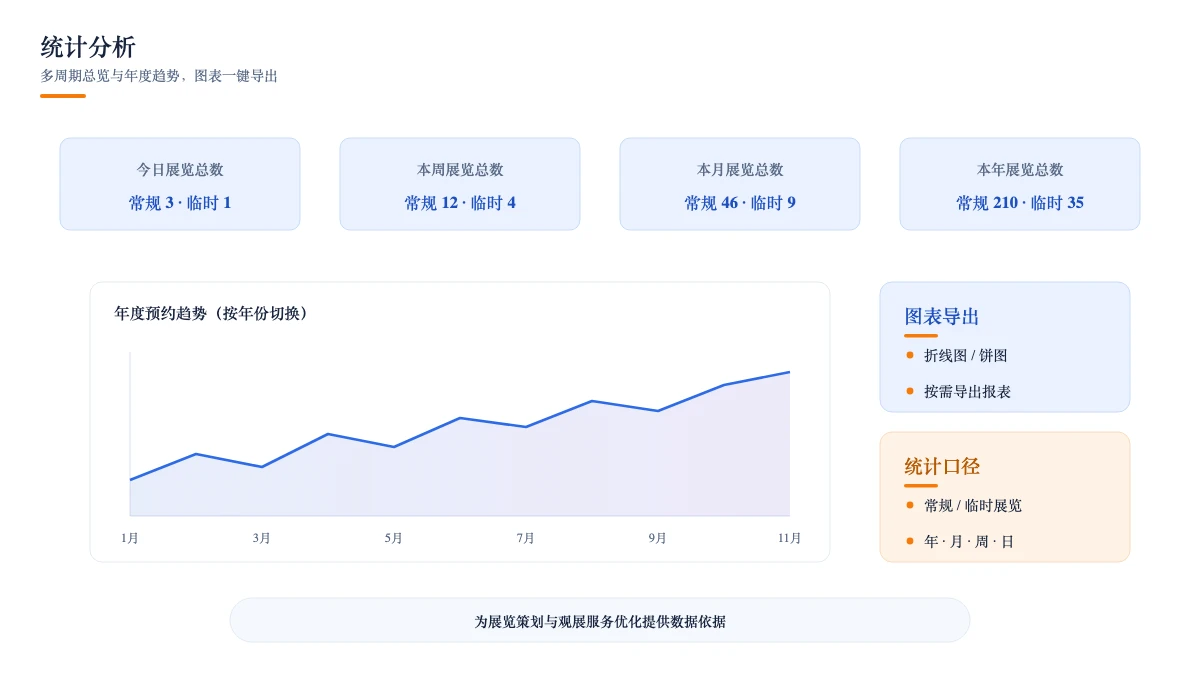Click the 统计分析 page title
The image size is (1200, 675).
point(88,47)
